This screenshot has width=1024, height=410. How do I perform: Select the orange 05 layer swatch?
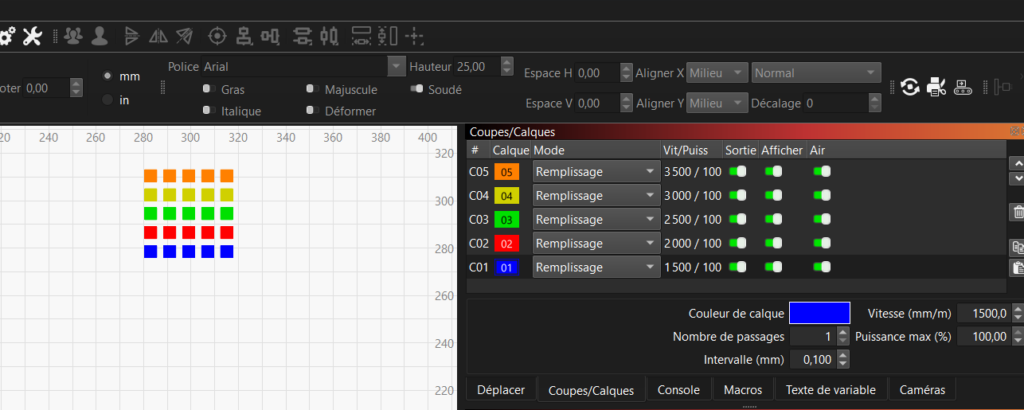(506, 172)
